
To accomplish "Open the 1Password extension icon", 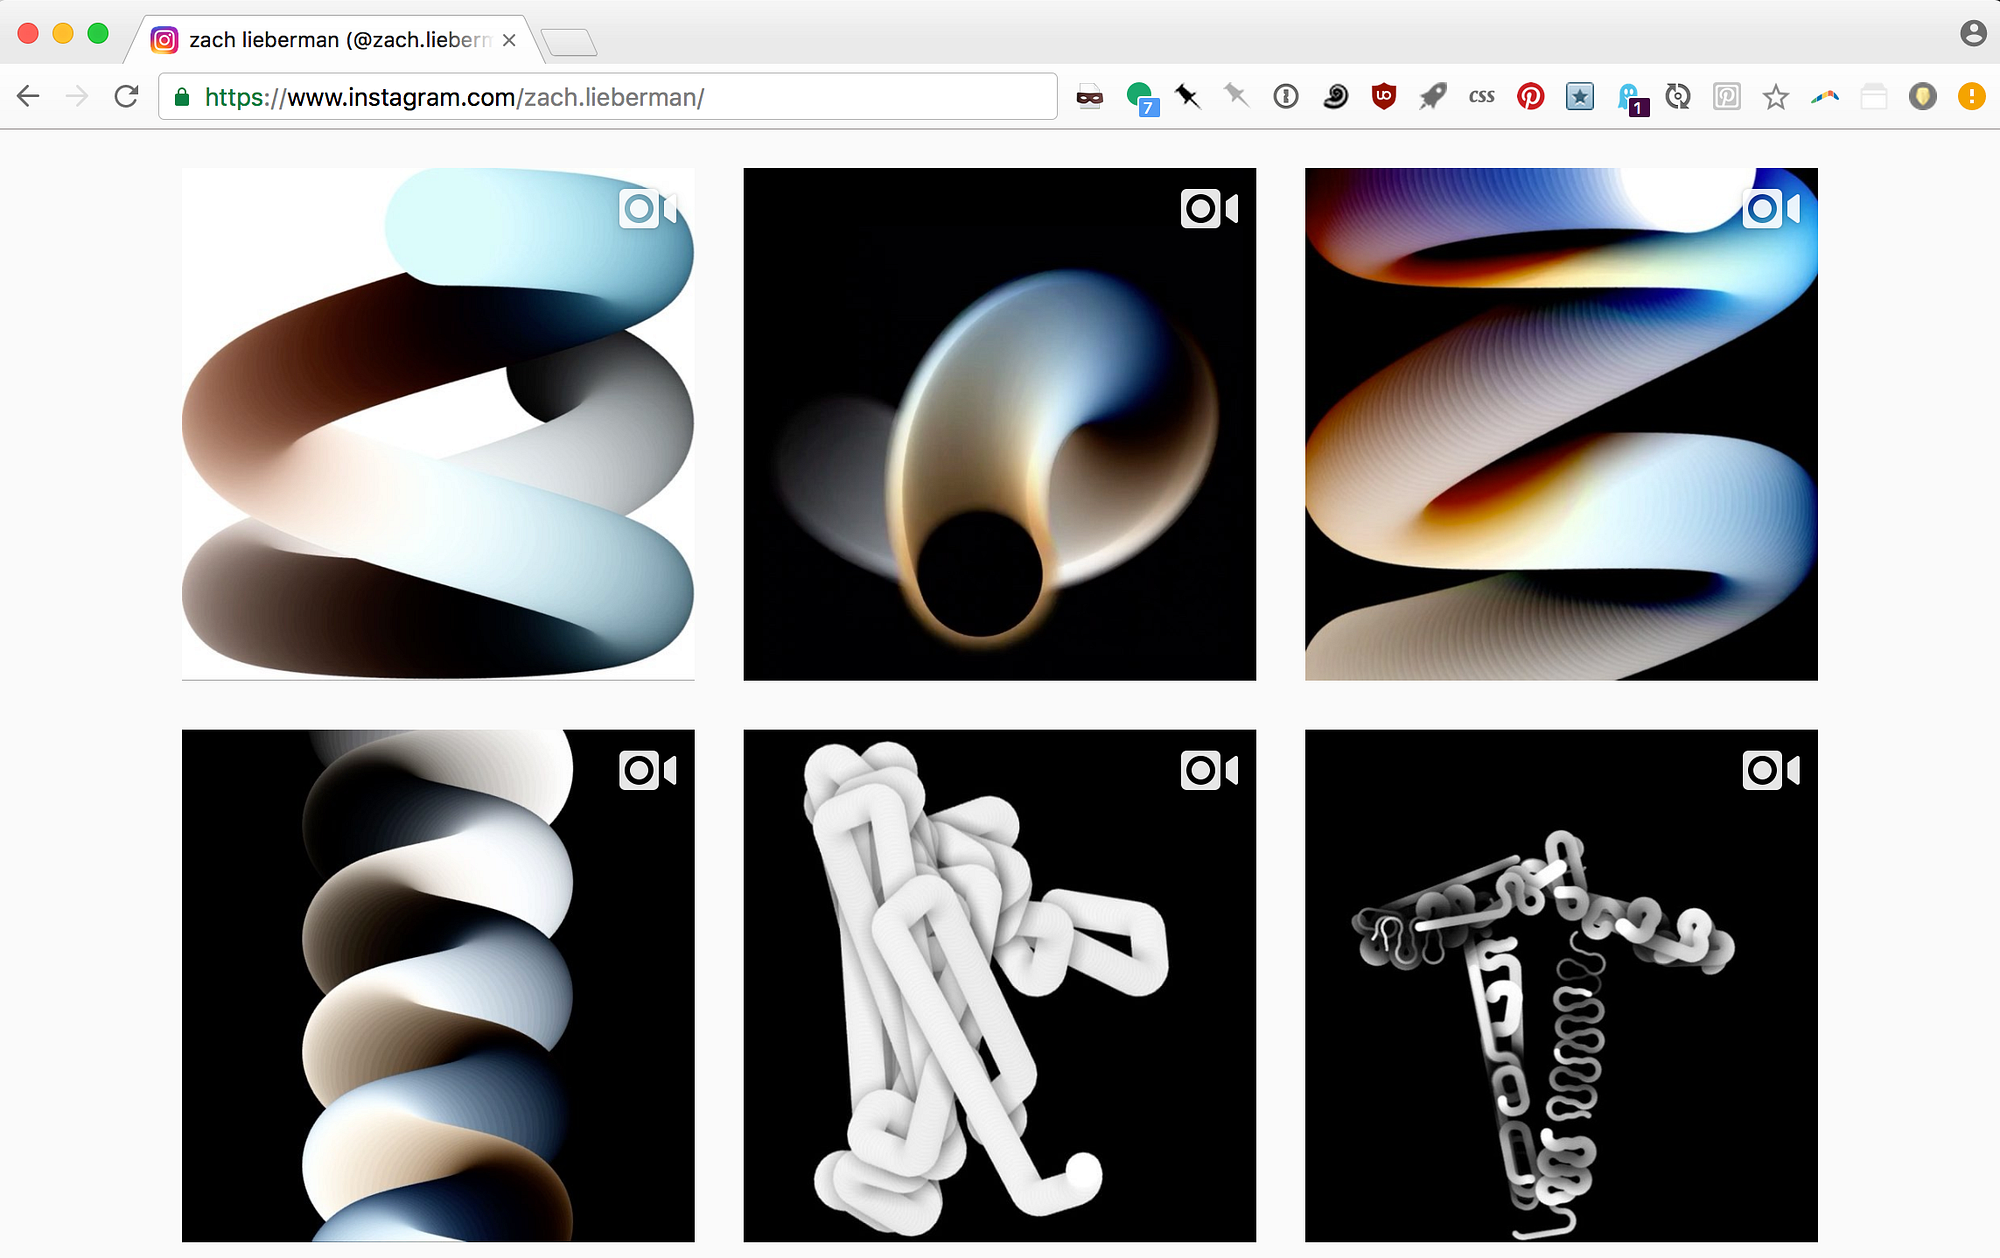I will [1286, 97].
